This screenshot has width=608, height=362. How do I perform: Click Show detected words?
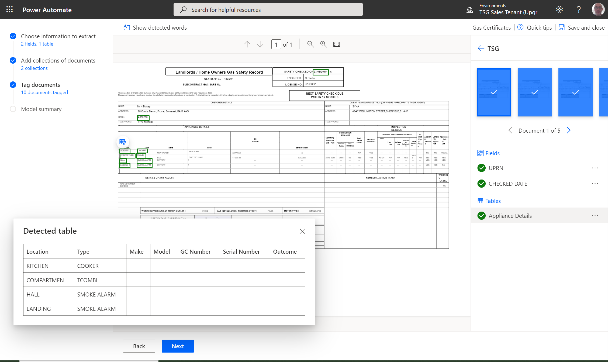(155, 28)
